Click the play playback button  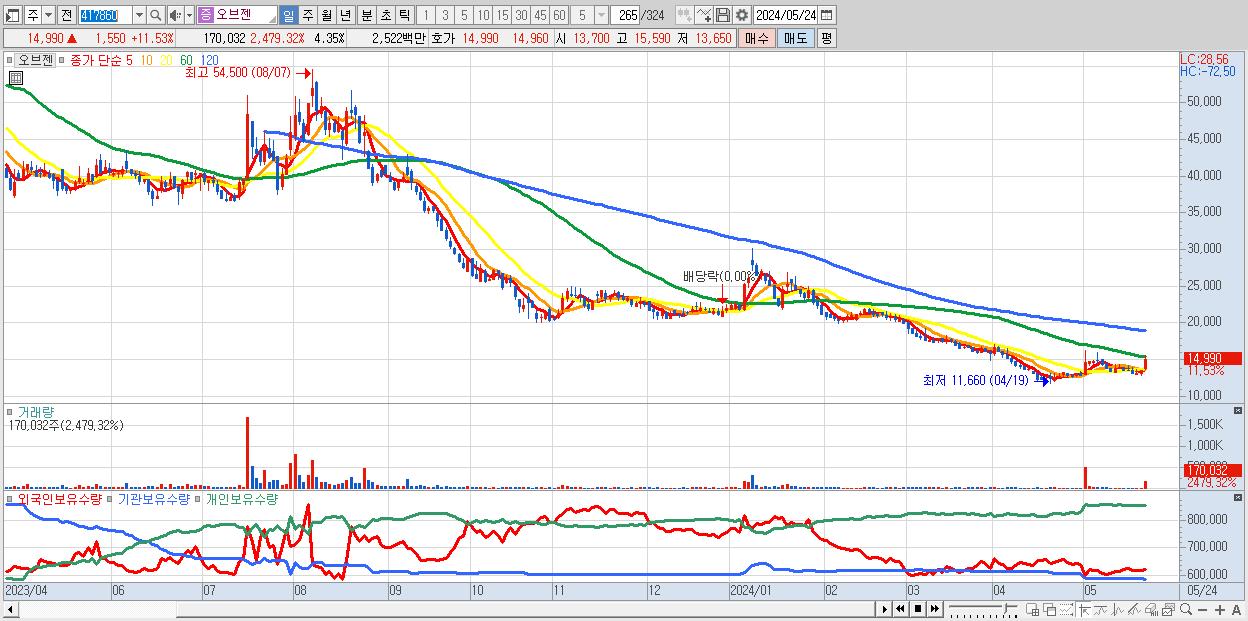885,609
